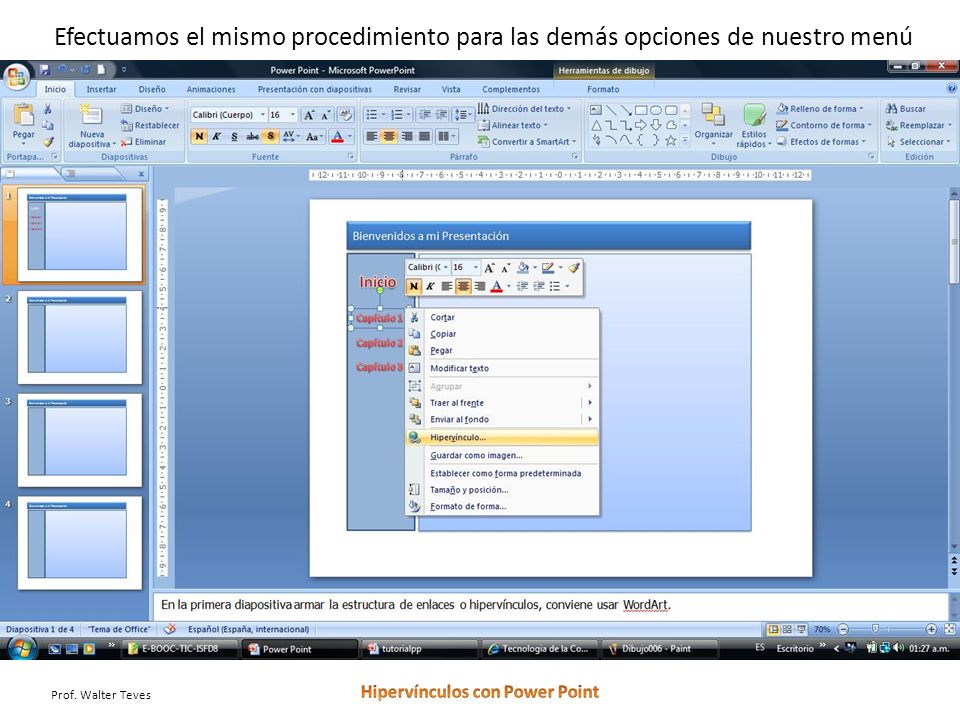Click the italic K button in ribbon

(217, 137)
